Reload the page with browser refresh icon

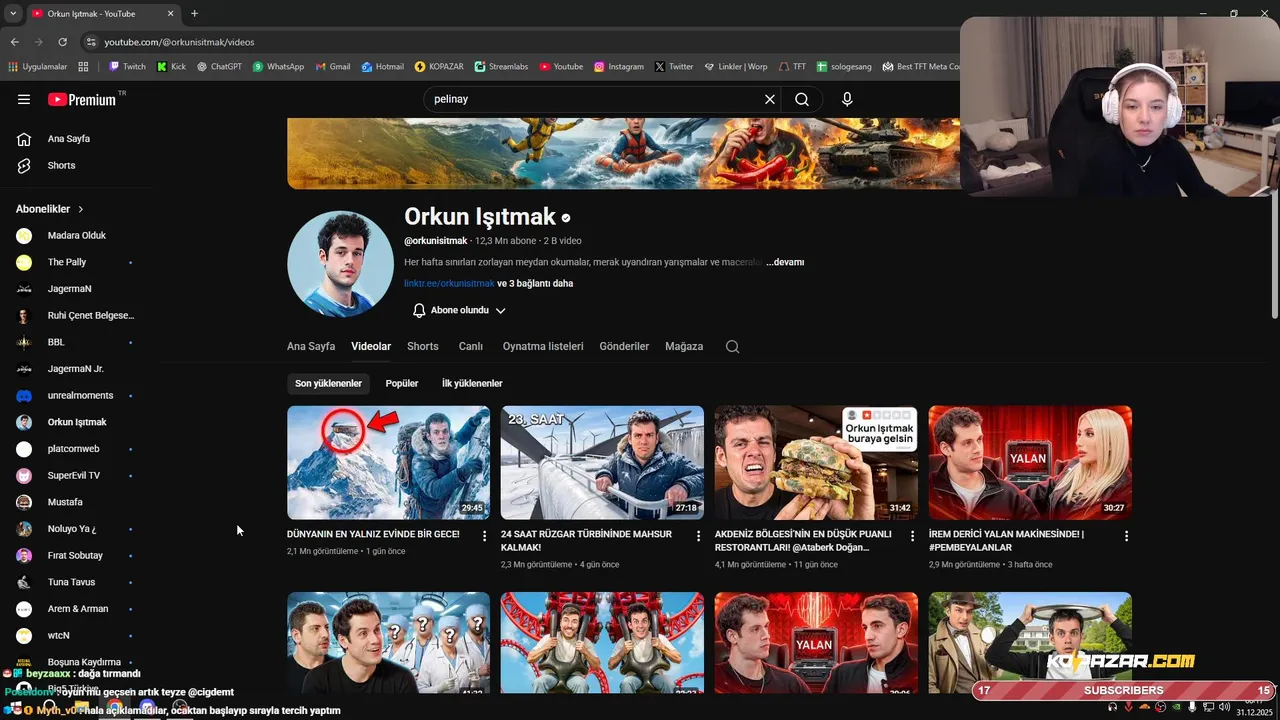pyautogui.click(x=62, y=42)
